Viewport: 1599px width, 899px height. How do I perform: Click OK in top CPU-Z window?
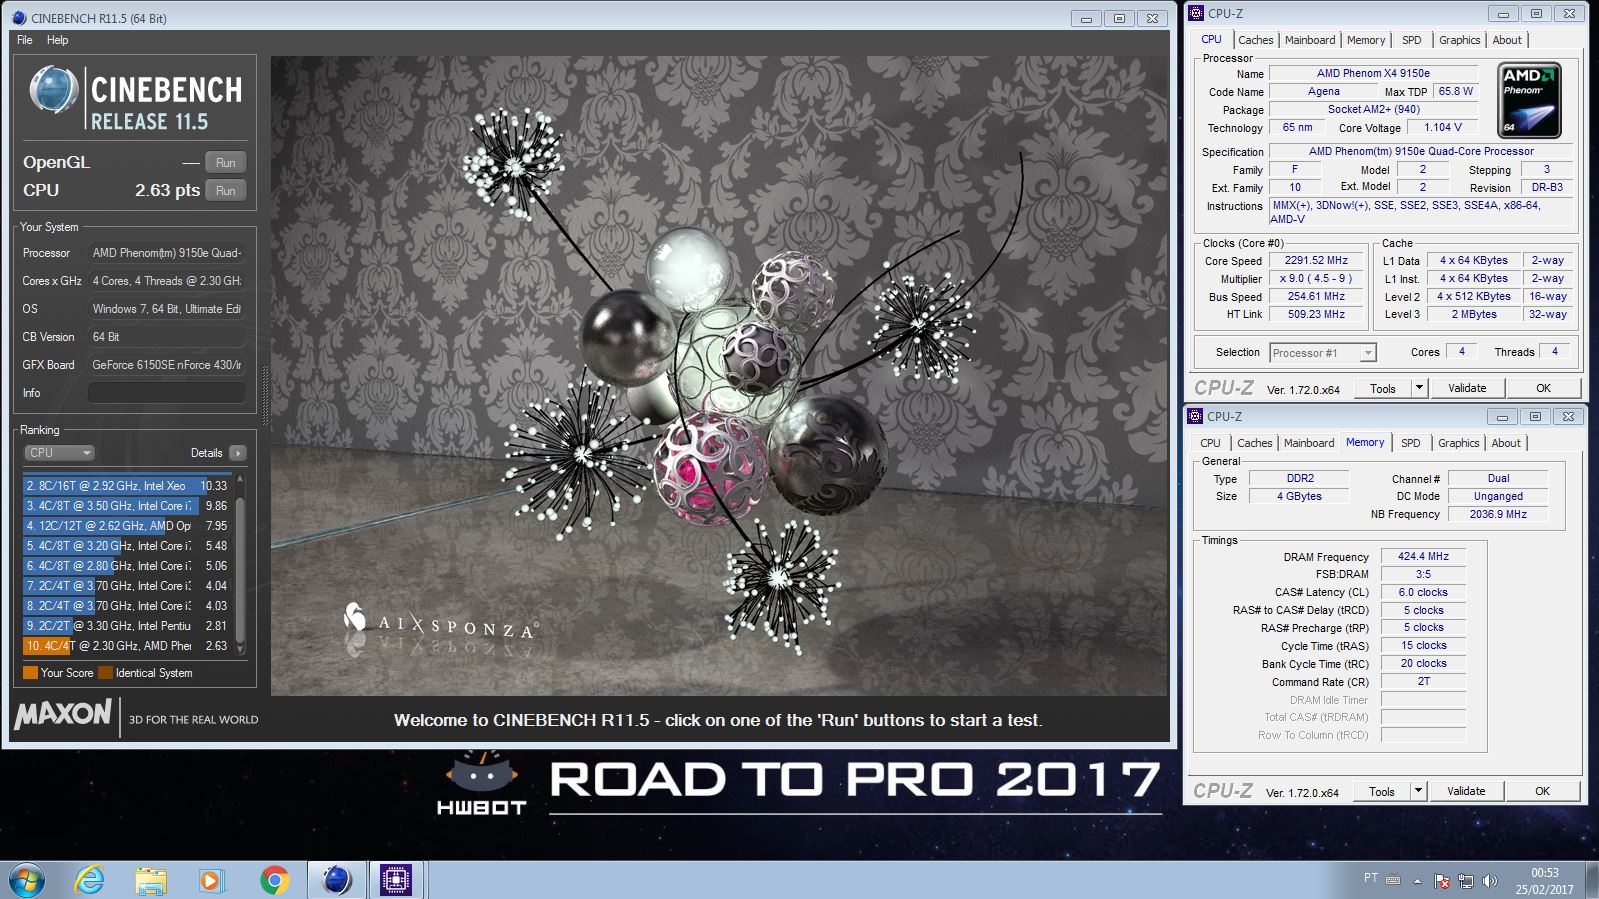1543,388
